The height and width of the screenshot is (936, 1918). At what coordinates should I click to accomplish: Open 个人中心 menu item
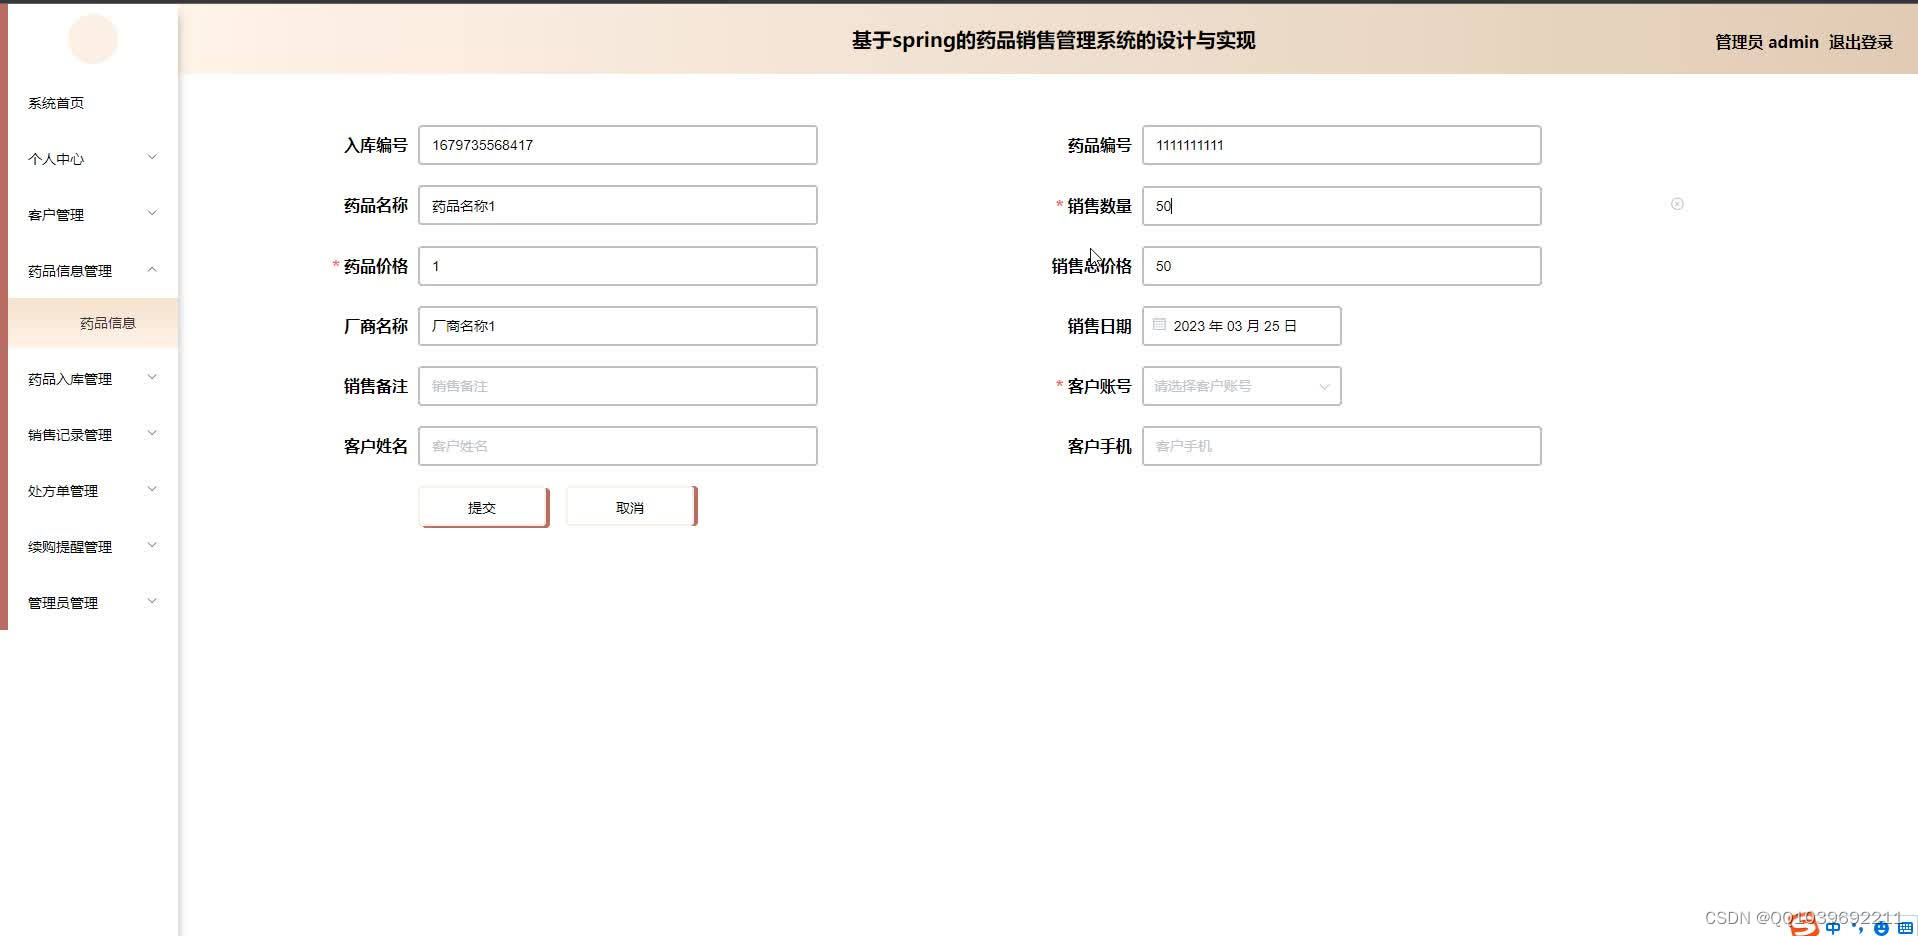click(56, 159)
